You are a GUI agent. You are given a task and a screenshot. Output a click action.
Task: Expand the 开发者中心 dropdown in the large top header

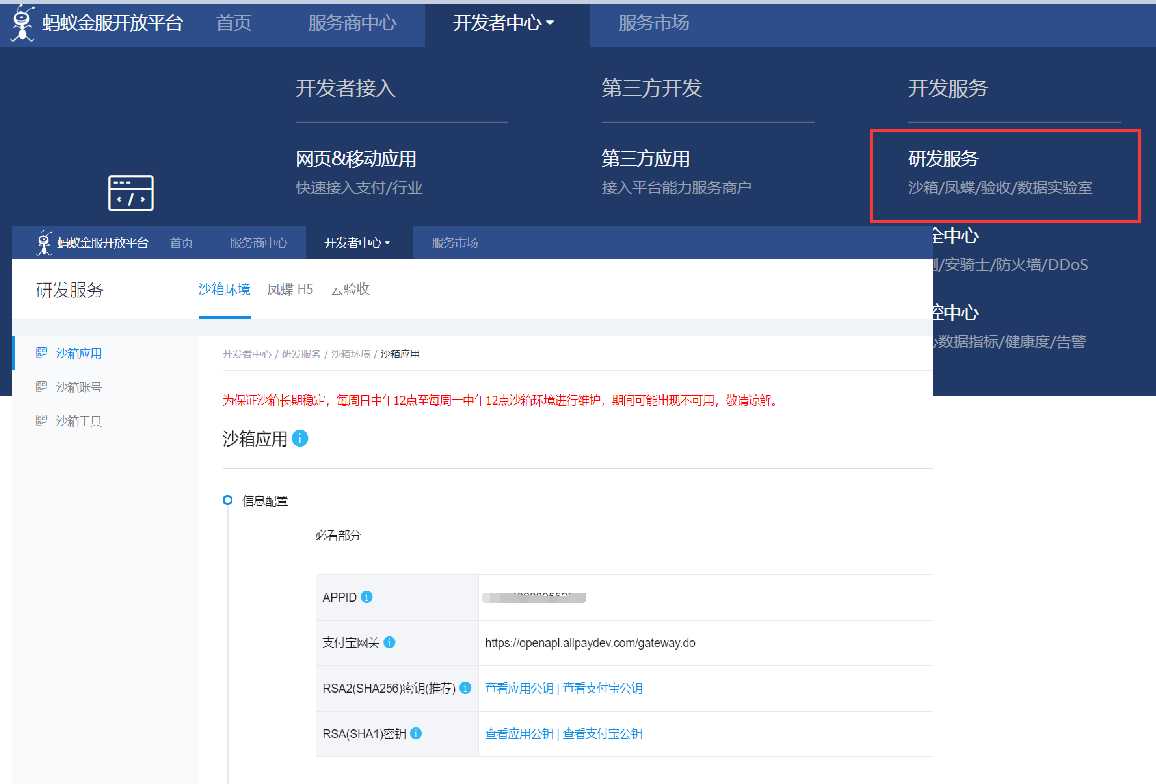504,24
